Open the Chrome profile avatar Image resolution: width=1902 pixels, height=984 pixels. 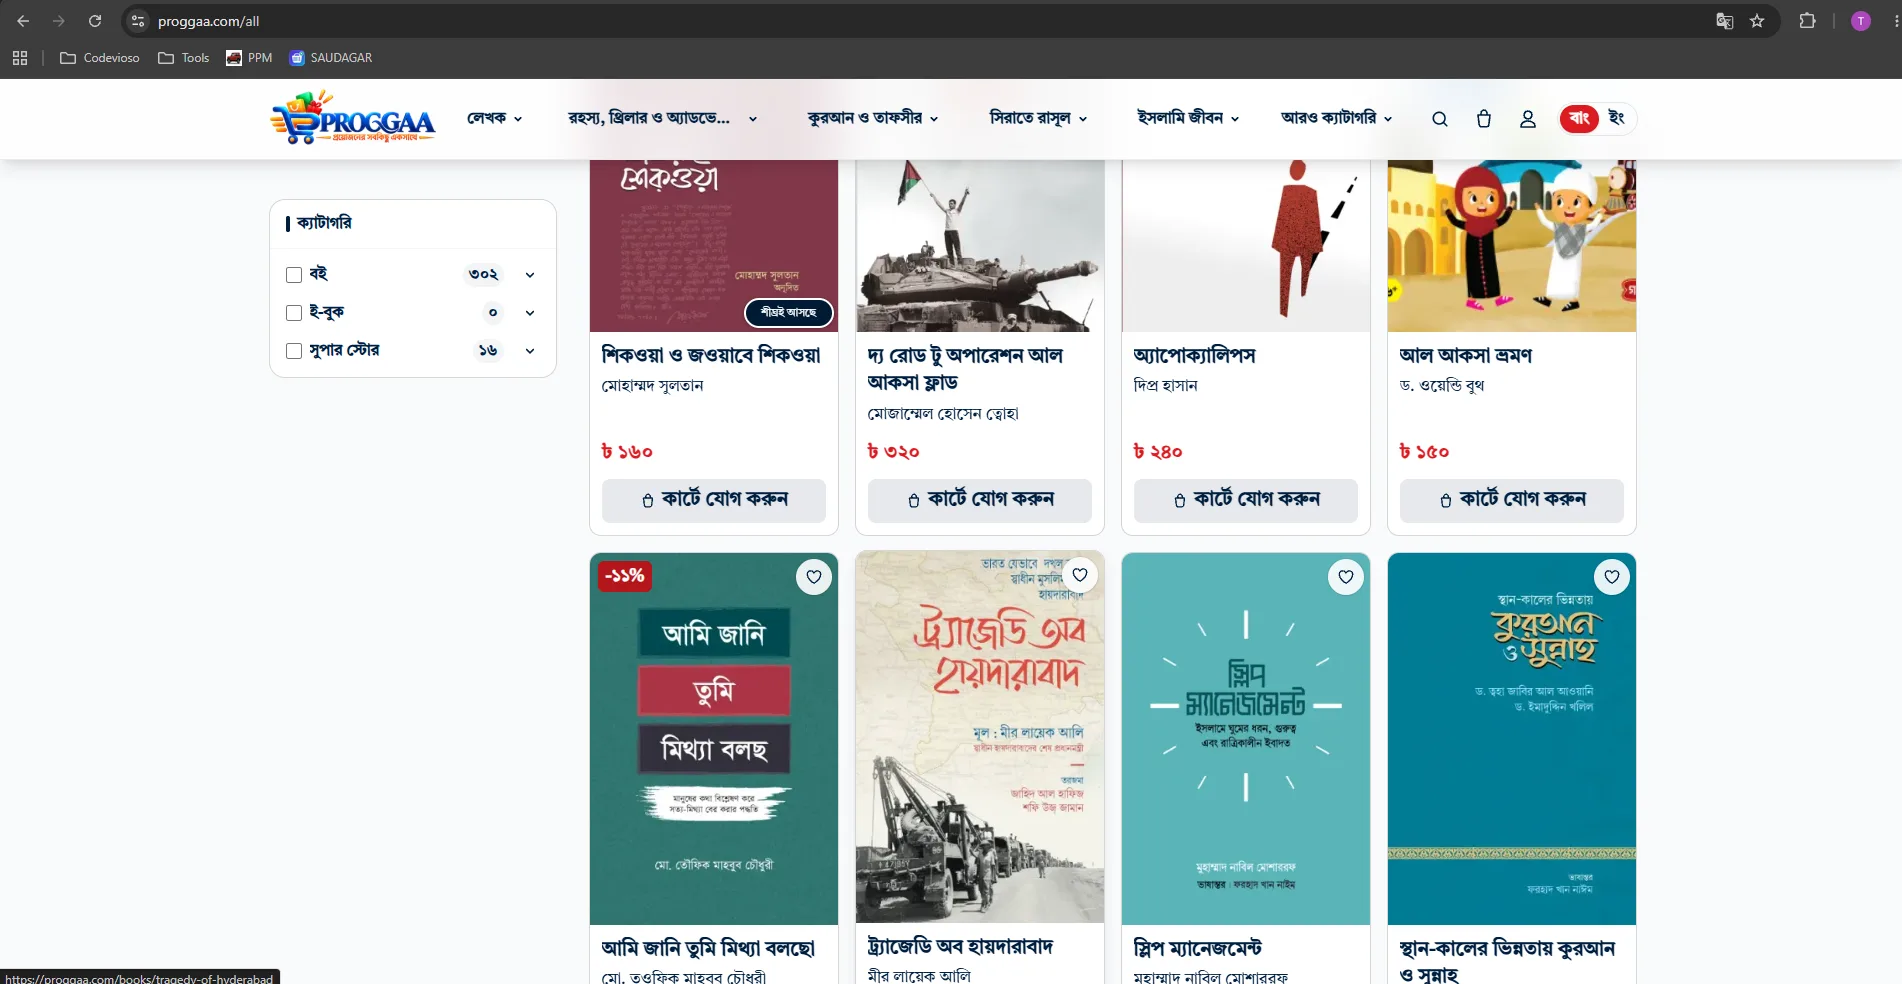[1861, 21]
